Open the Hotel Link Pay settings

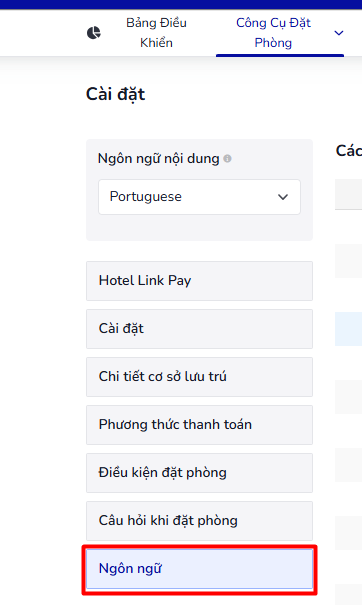(199, 281)
